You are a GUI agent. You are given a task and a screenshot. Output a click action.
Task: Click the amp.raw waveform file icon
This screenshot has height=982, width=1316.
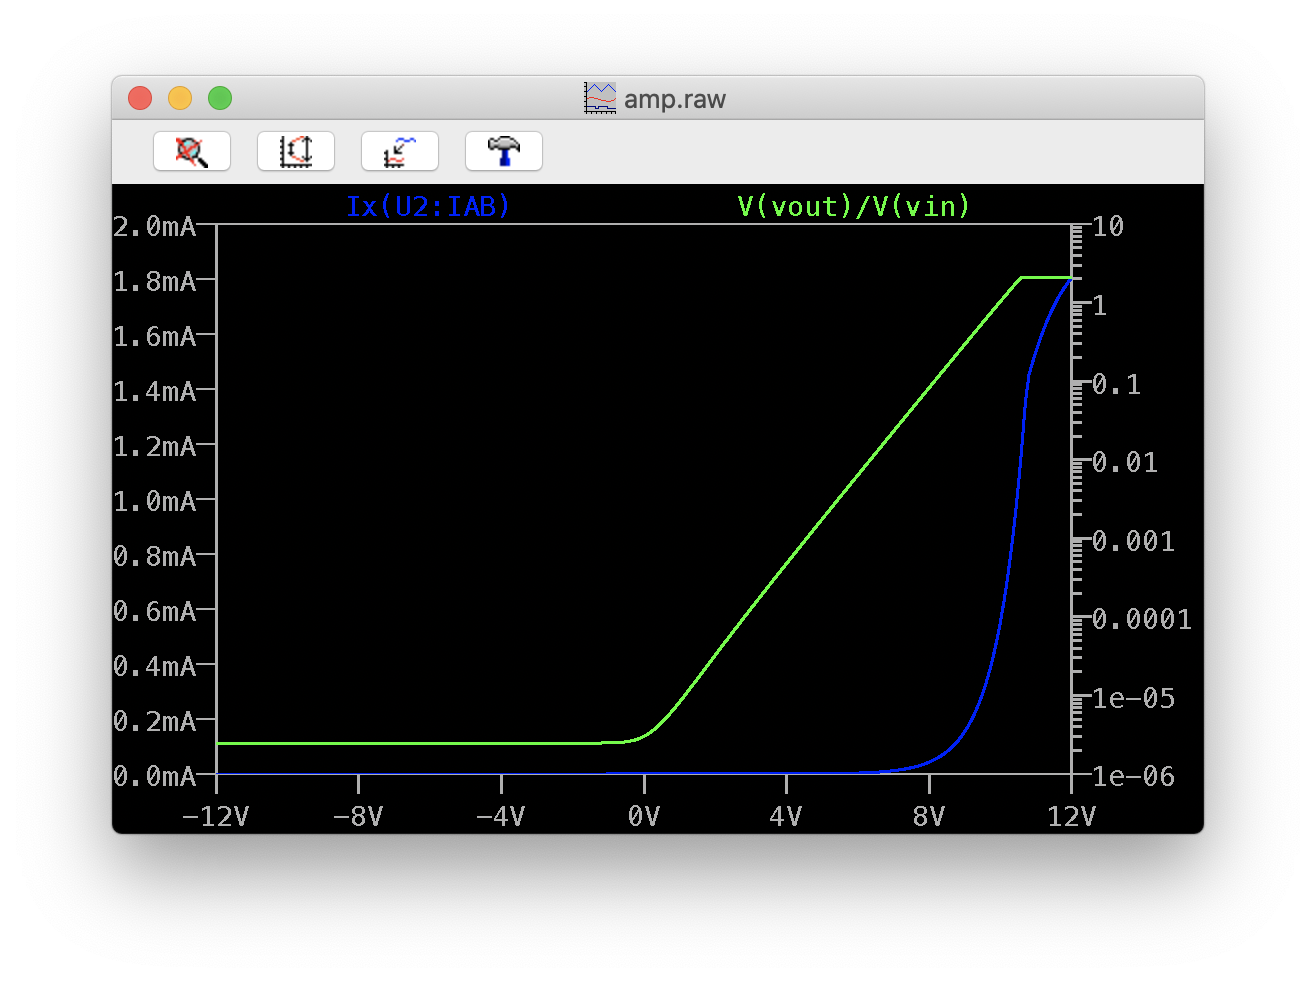600,98
